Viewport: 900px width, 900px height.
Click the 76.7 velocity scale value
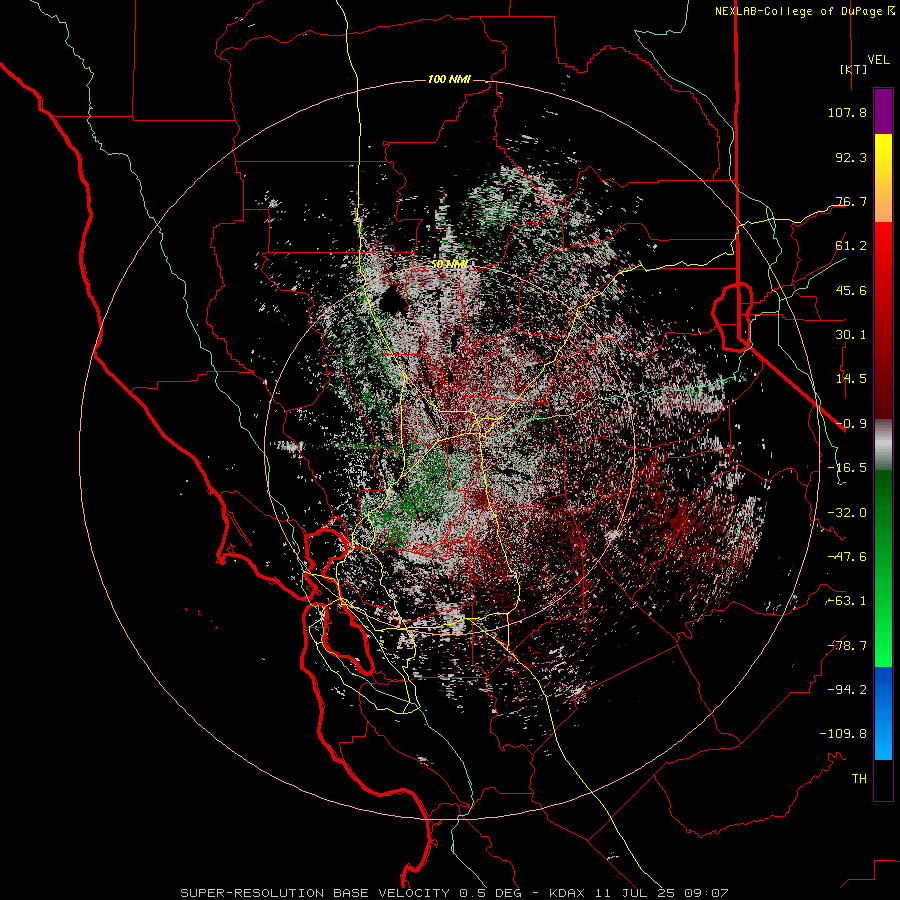pos(851,201)
